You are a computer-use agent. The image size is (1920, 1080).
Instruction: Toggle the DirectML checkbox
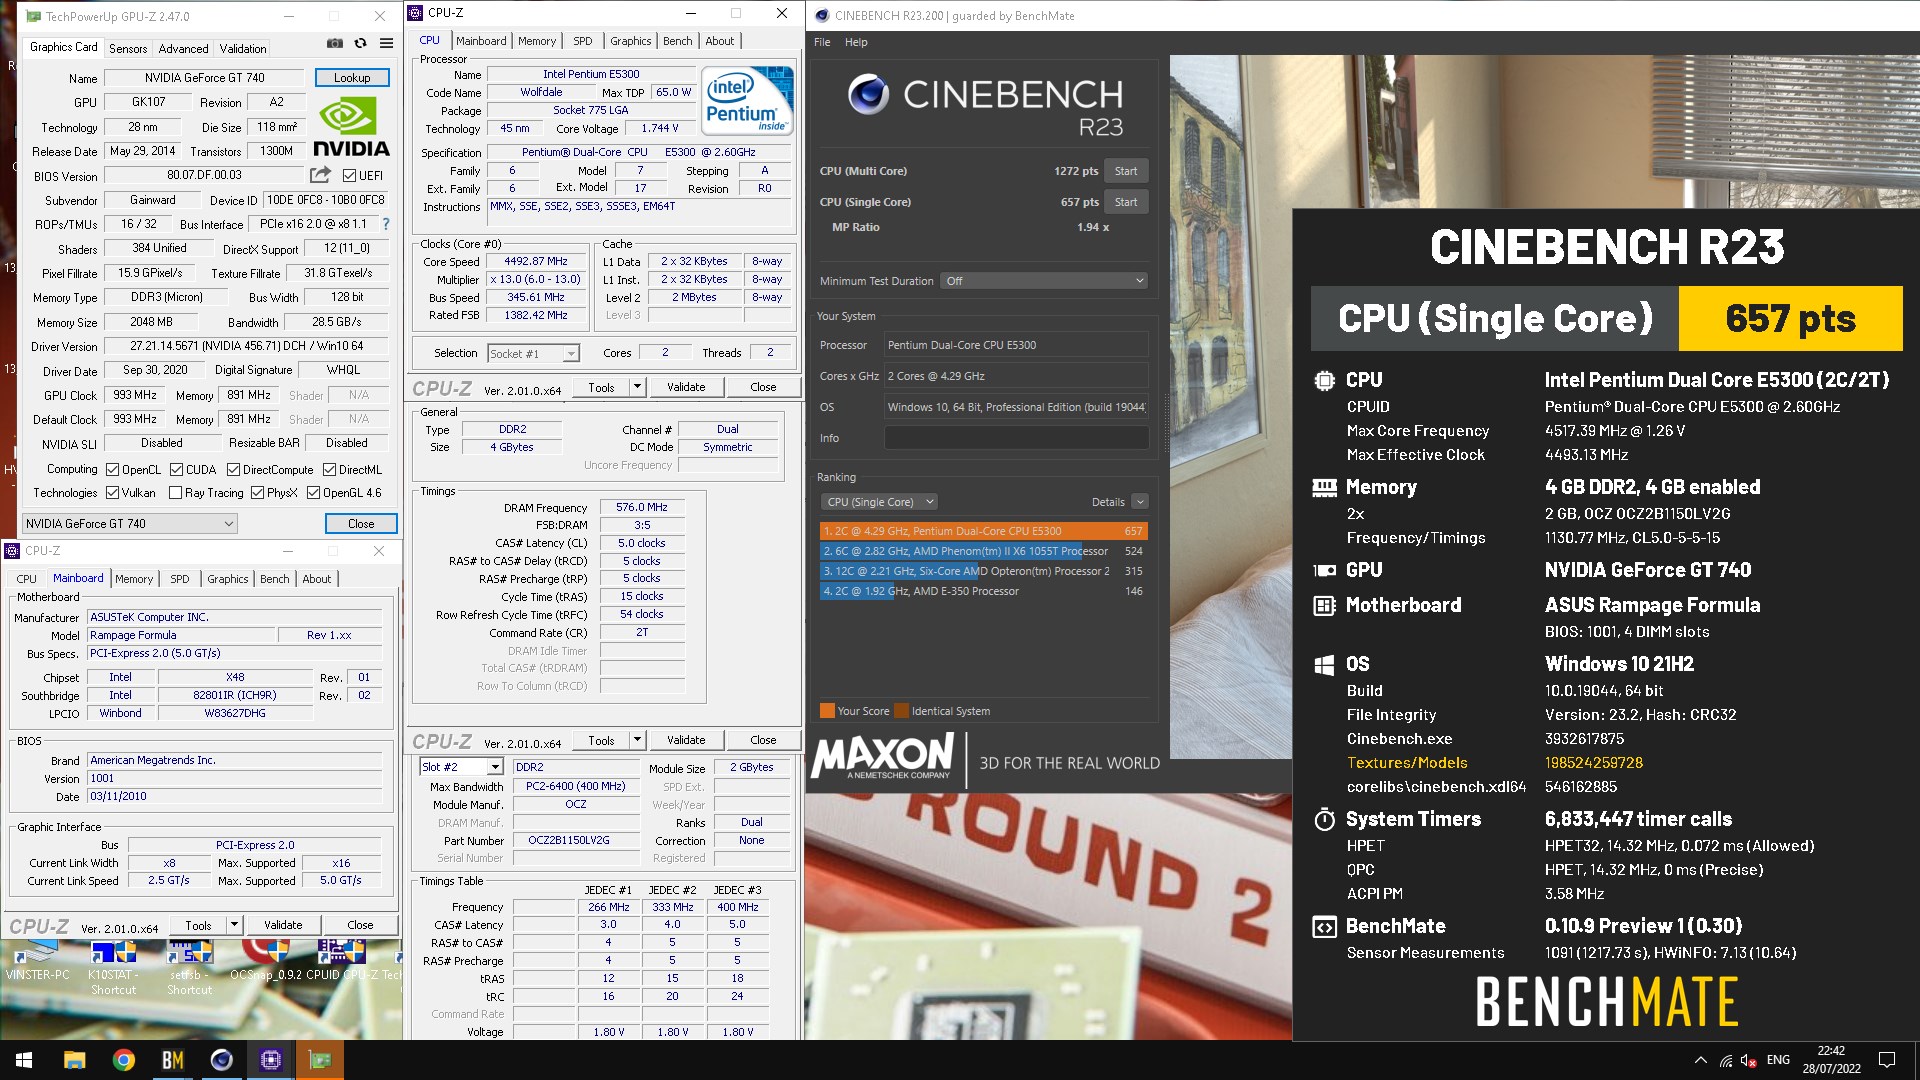click(329, 469)
